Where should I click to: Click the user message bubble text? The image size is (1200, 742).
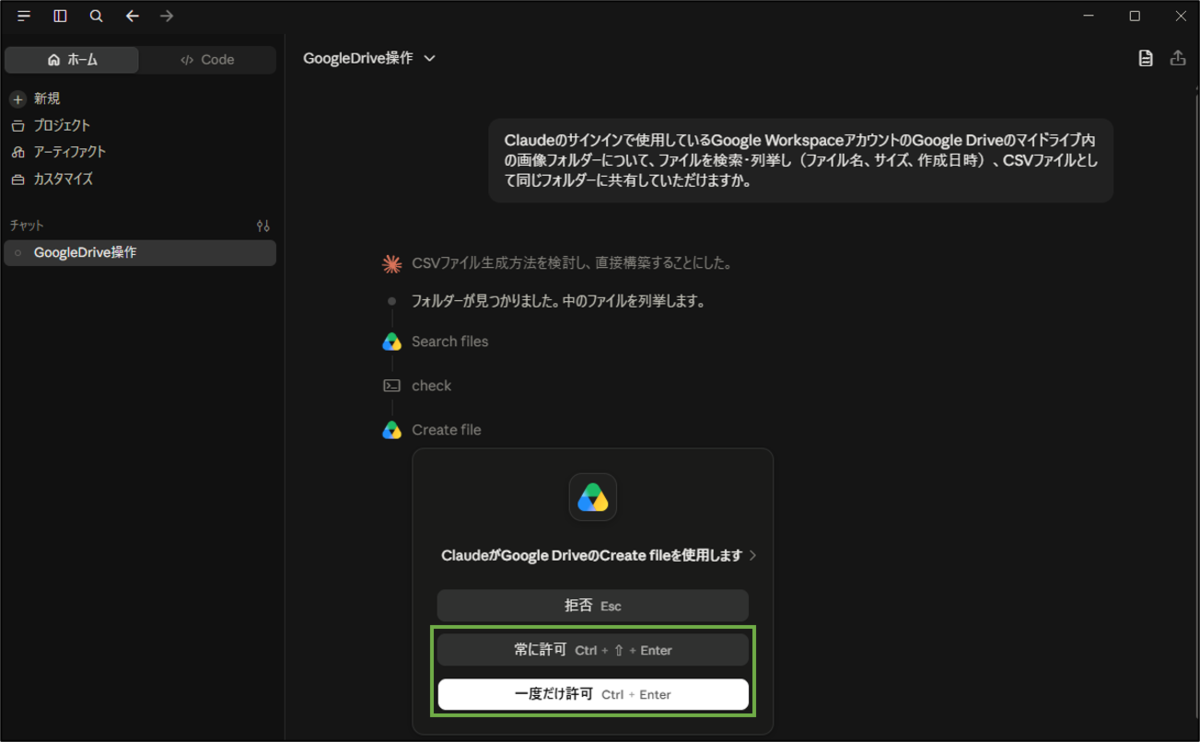[x=801, y=161]
